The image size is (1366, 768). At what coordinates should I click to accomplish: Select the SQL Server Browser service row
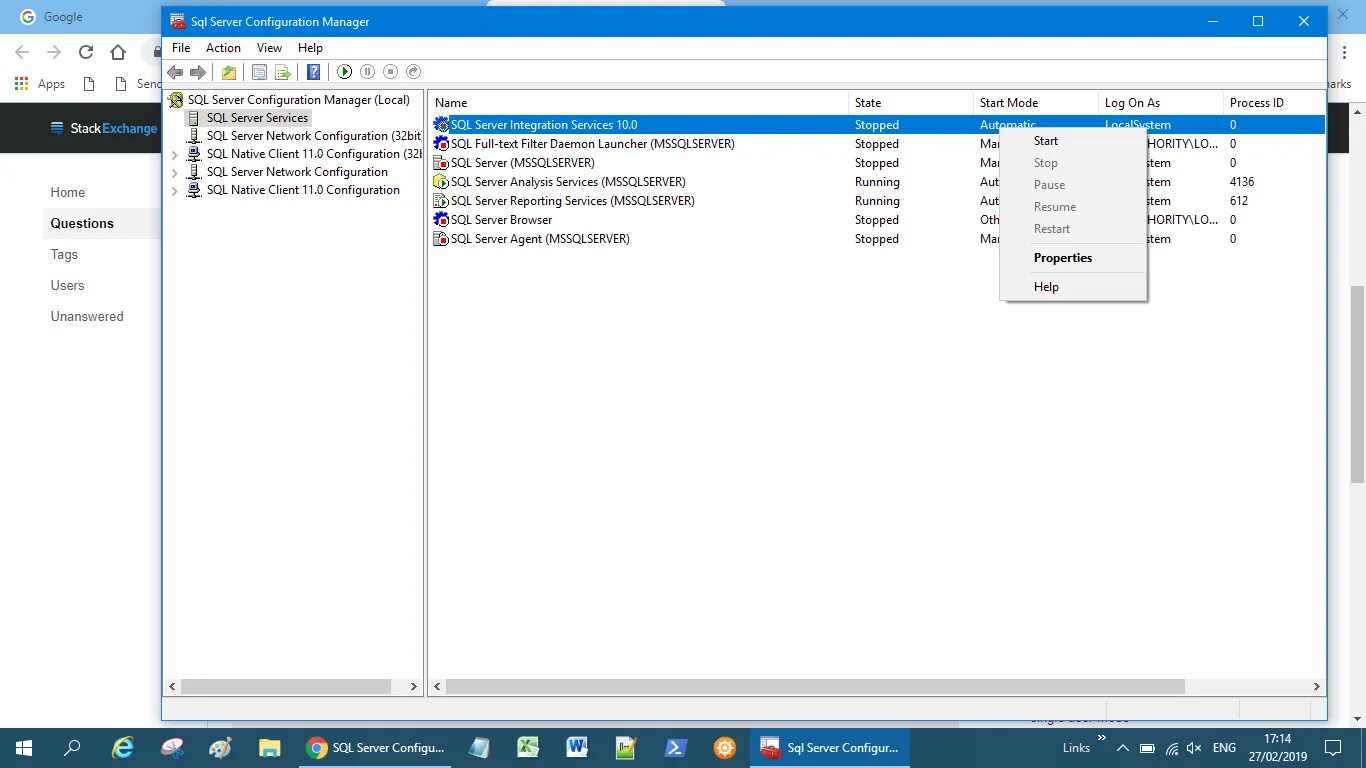tap(877, 220)
